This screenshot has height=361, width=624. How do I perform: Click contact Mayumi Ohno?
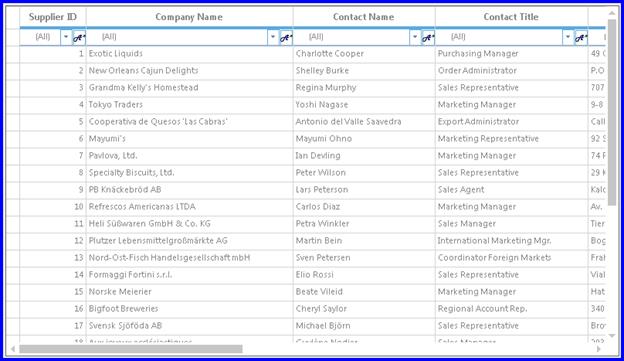(364, 139)
